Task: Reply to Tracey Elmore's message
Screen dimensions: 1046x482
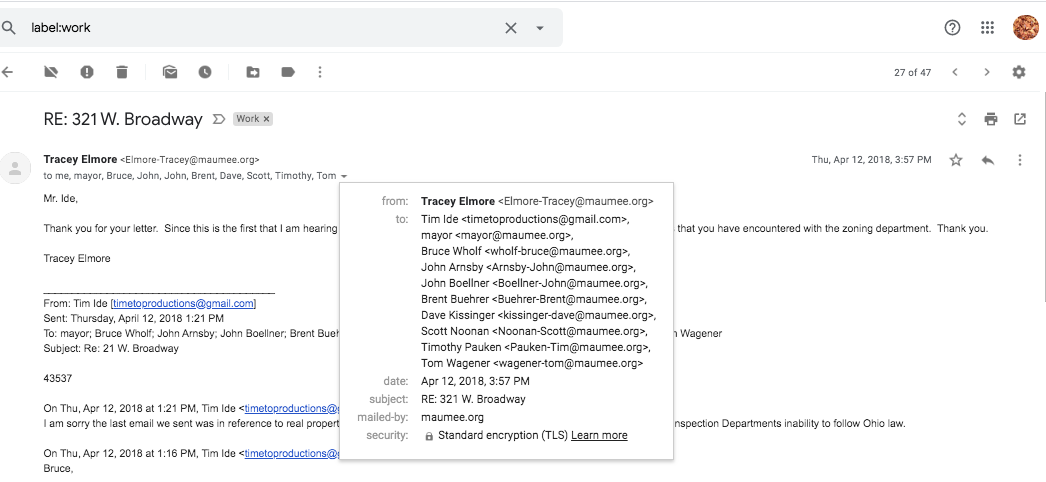Action: [988, 160]
